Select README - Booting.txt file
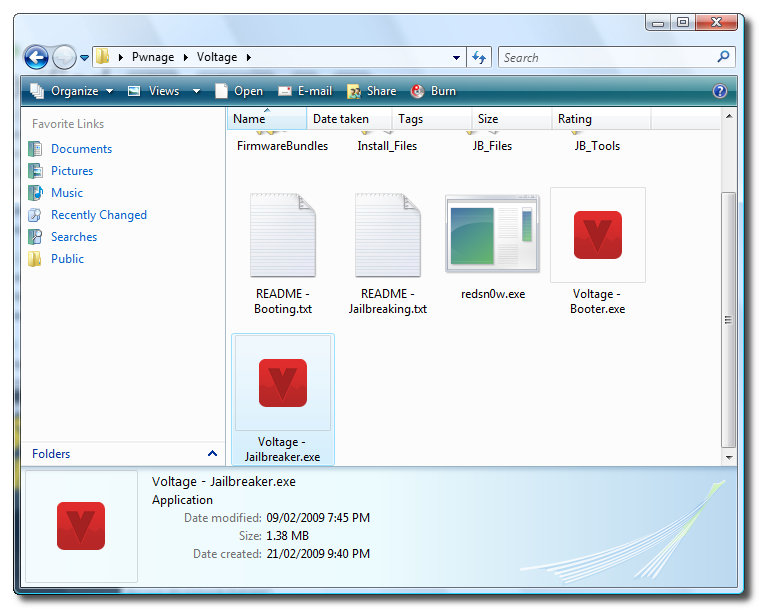The height and width of the screenshot is (609, 759). click(282, 235)
